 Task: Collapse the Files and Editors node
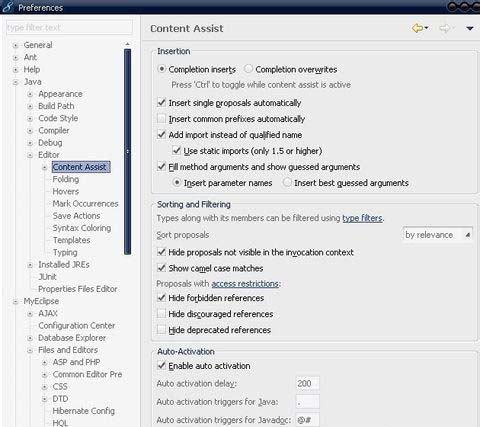[x=30, y=350]
